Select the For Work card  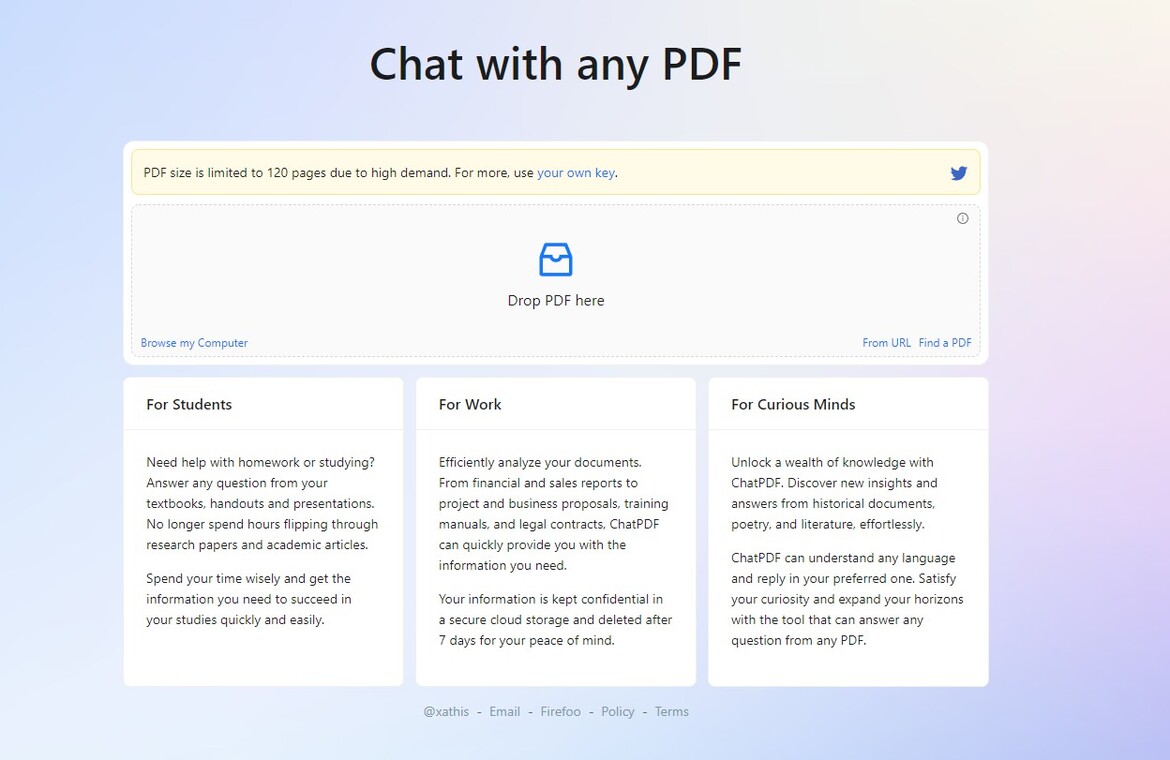555,530
